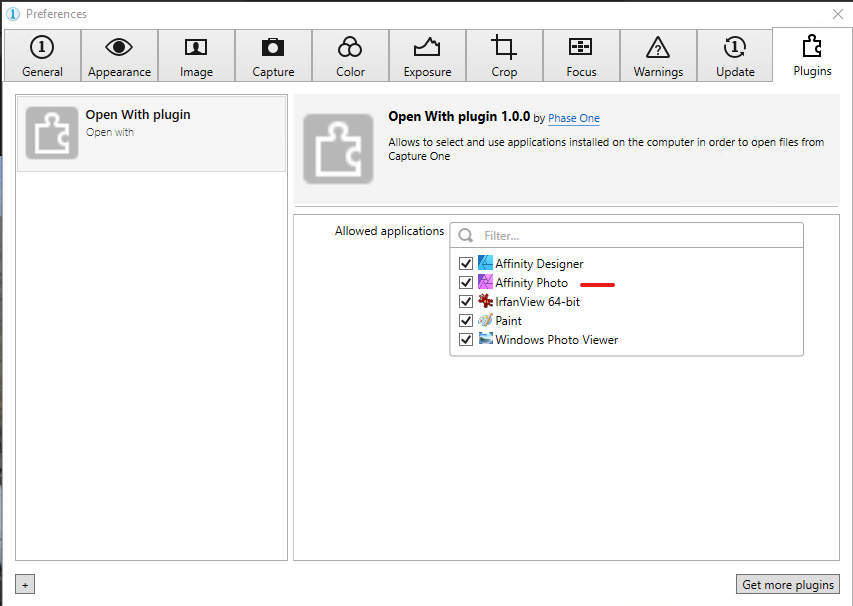Open the Exposure histogram tab
Viewport: 853px width, 606px height.
(427, 56)
